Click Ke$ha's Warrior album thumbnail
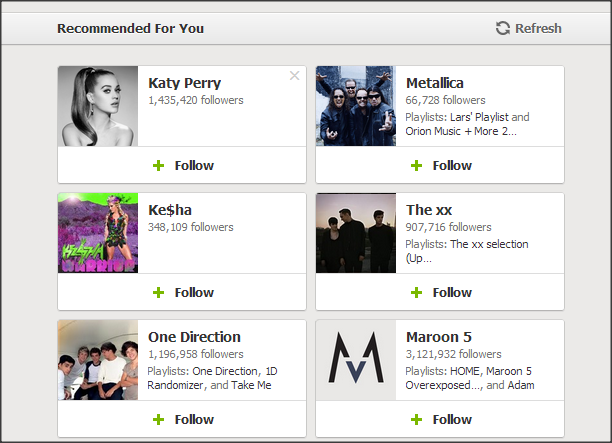 (98, 233)
